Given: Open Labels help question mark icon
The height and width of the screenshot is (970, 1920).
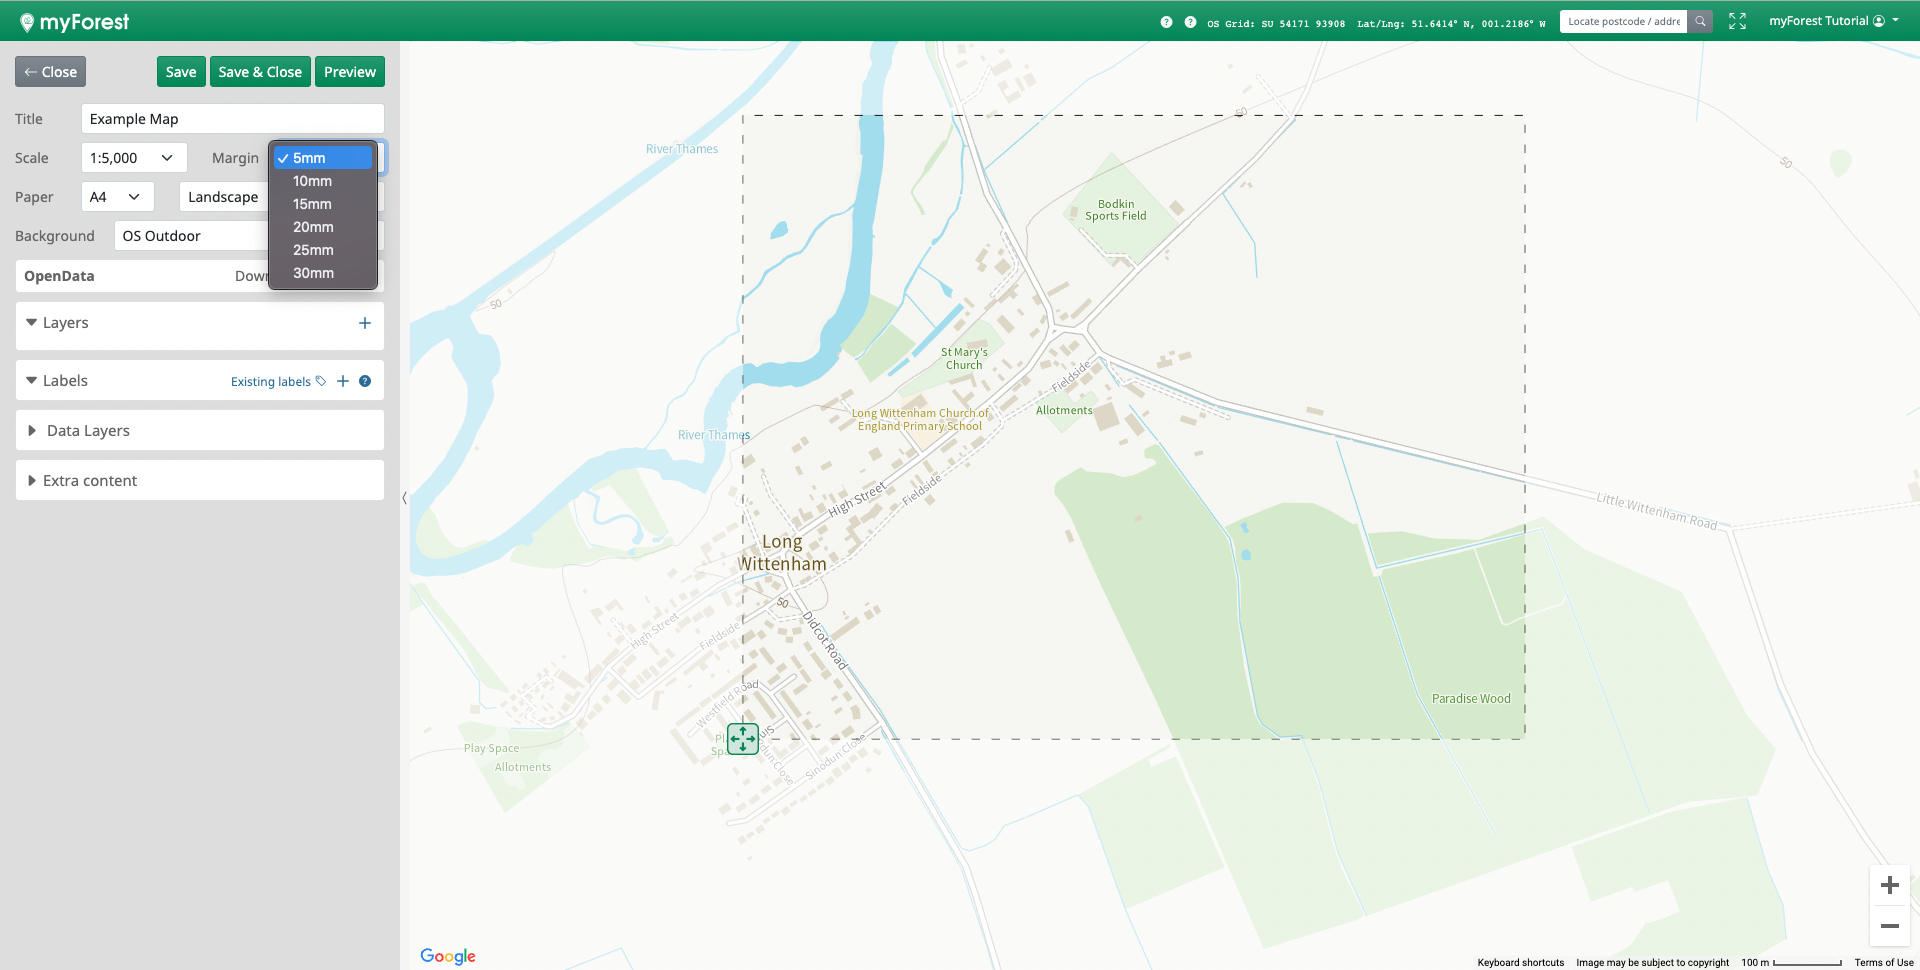Looking at the screenshot, I should point(365,381).
